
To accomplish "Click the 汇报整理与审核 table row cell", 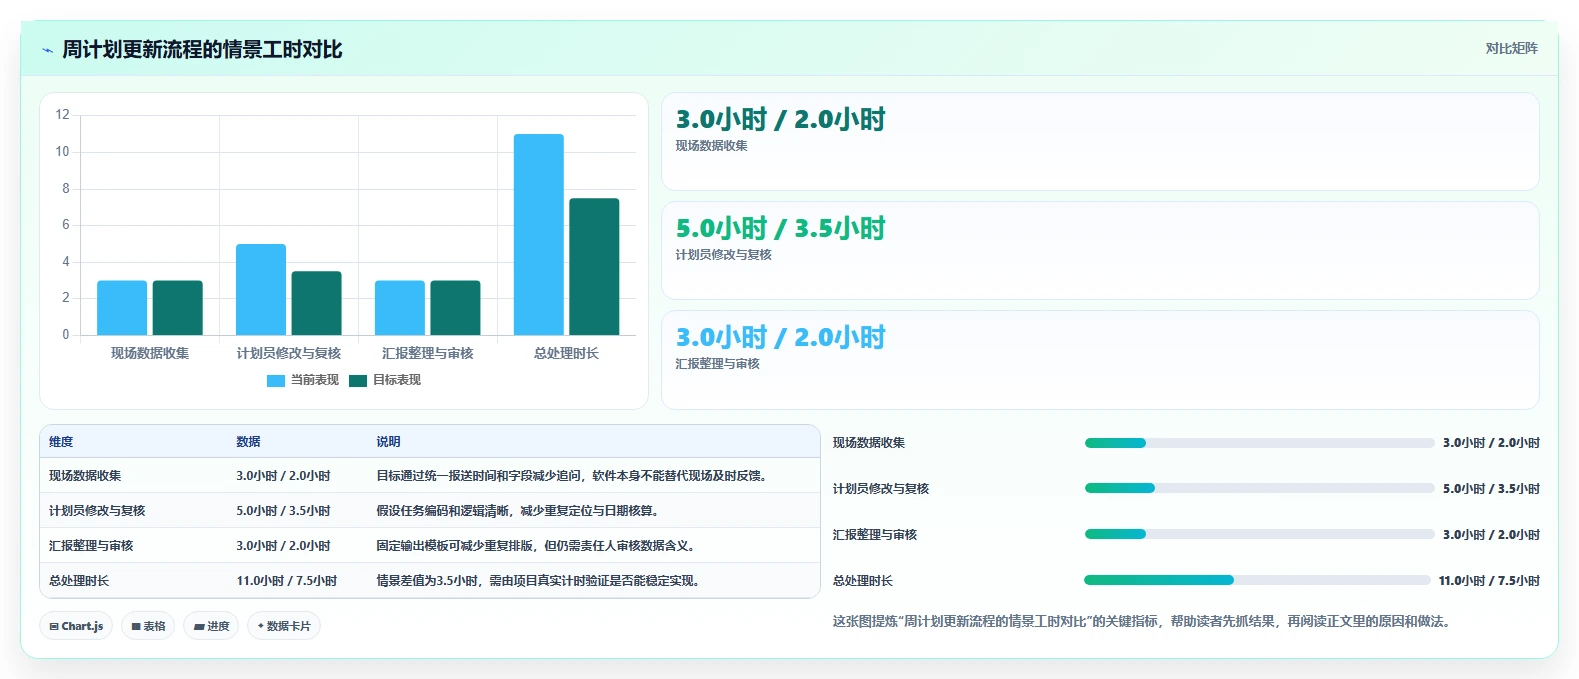I will pos(91,546).
